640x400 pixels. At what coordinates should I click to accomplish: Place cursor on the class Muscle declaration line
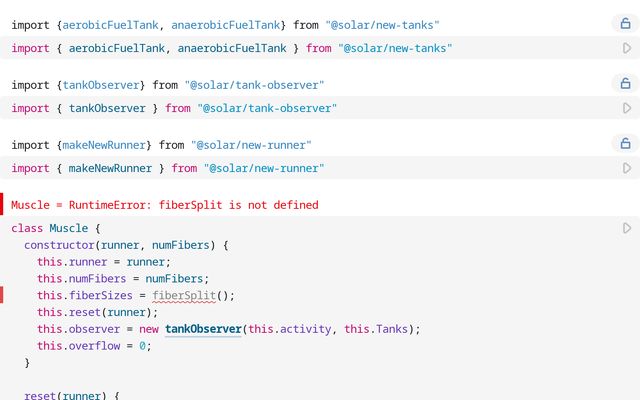[56, 228]
